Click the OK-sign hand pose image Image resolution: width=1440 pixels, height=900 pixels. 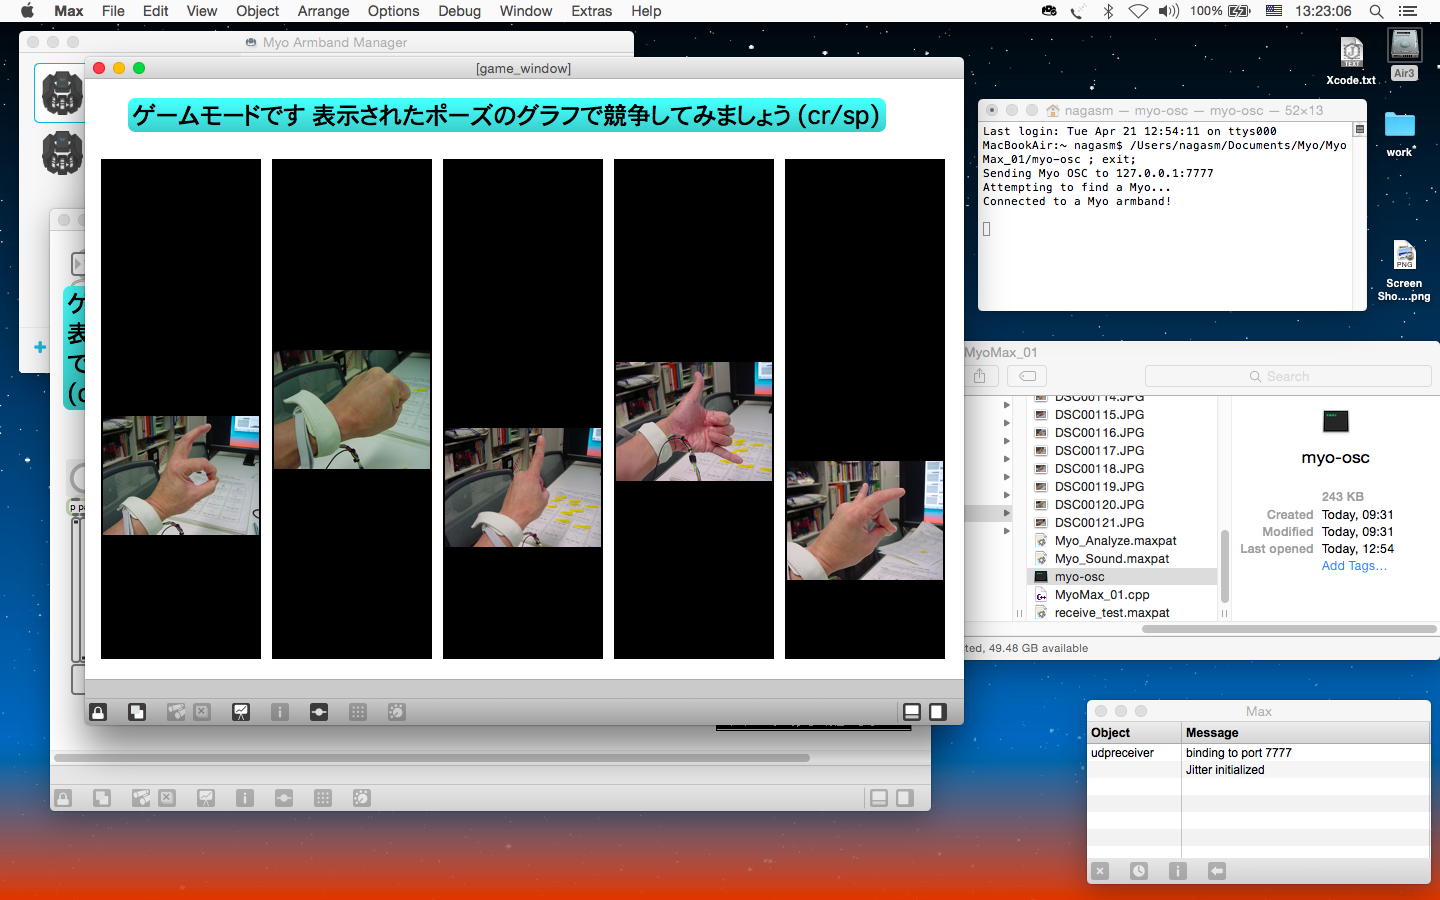[181, 475]
